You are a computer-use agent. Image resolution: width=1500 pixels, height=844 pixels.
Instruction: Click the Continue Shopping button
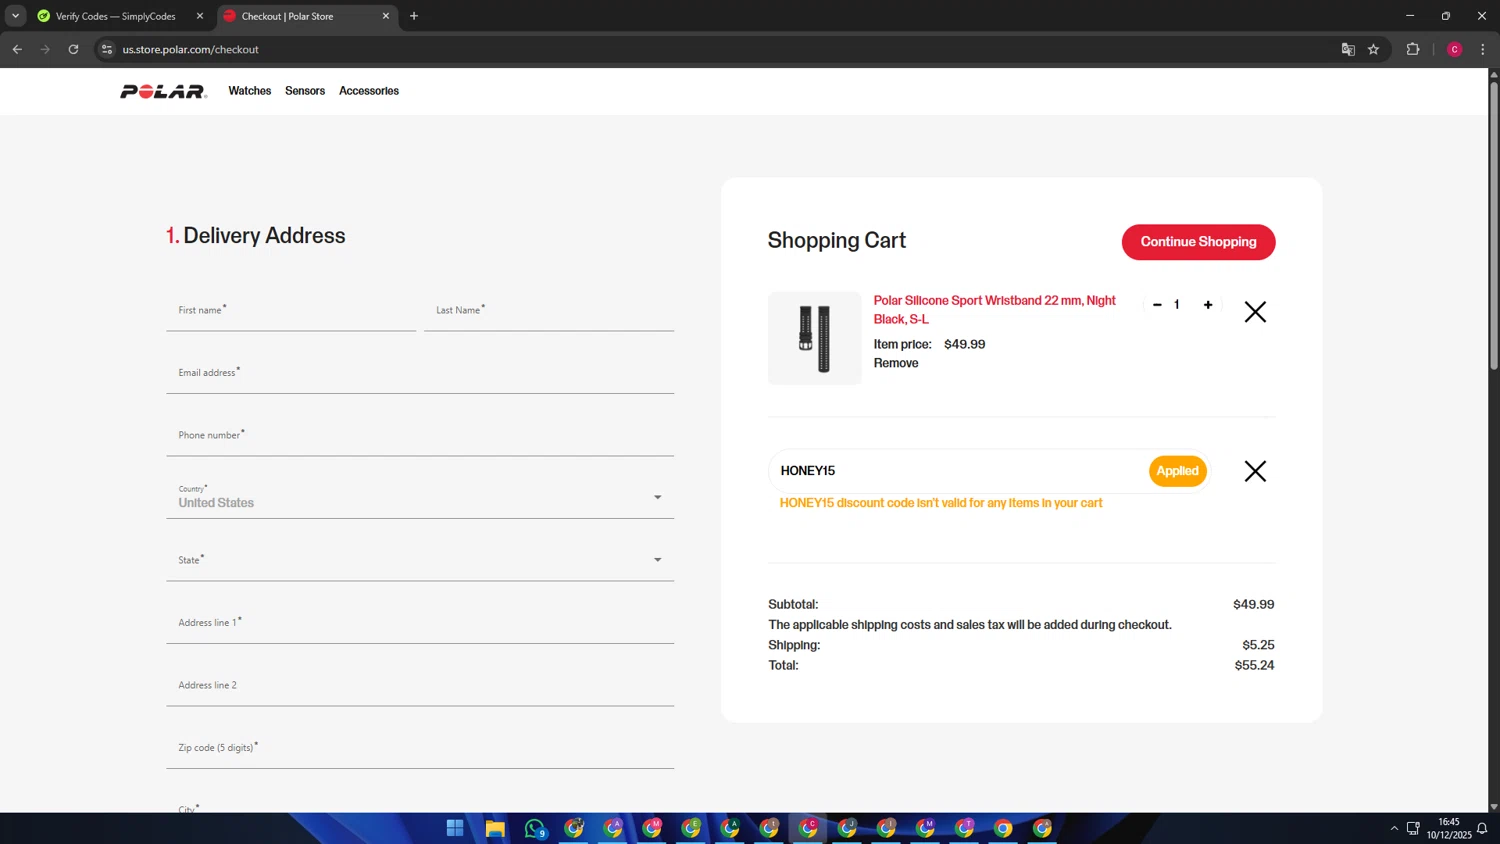click(1198, 242)
